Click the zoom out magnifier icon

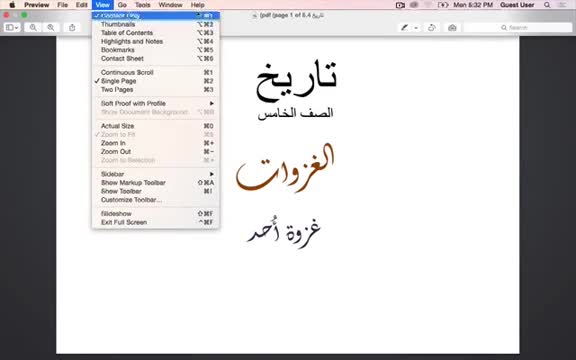point(33,28)
